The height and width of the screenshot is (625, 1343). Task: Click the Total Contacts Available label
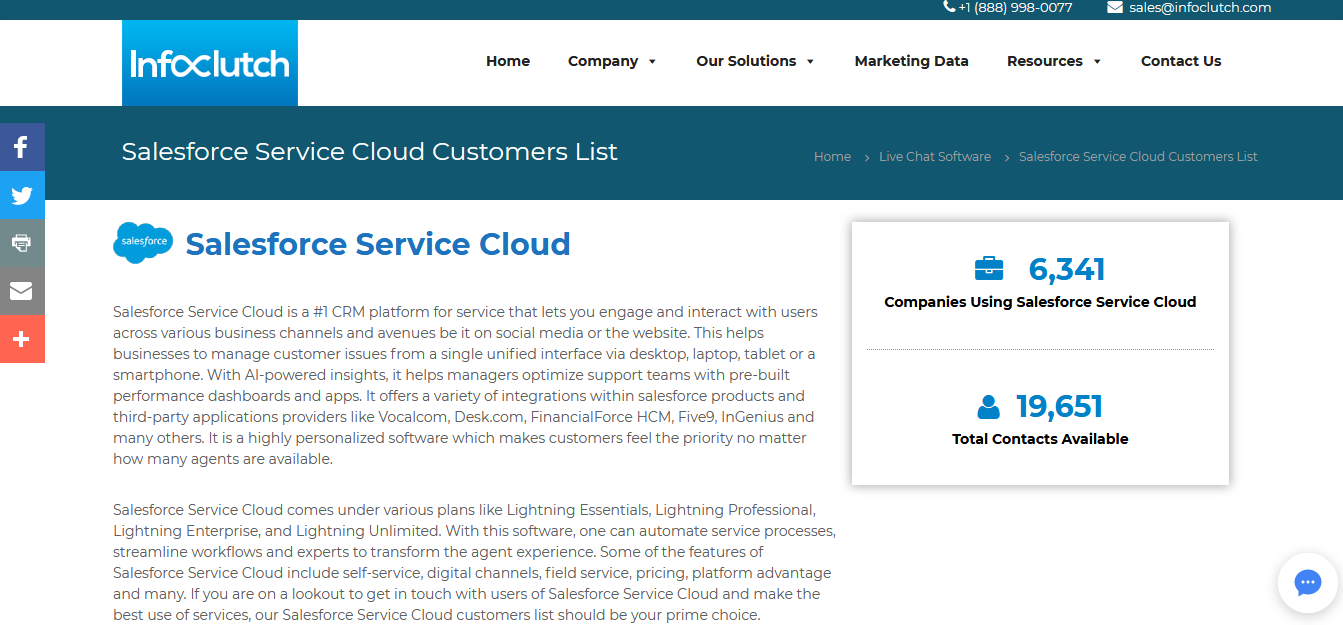tap(1040, 439)
